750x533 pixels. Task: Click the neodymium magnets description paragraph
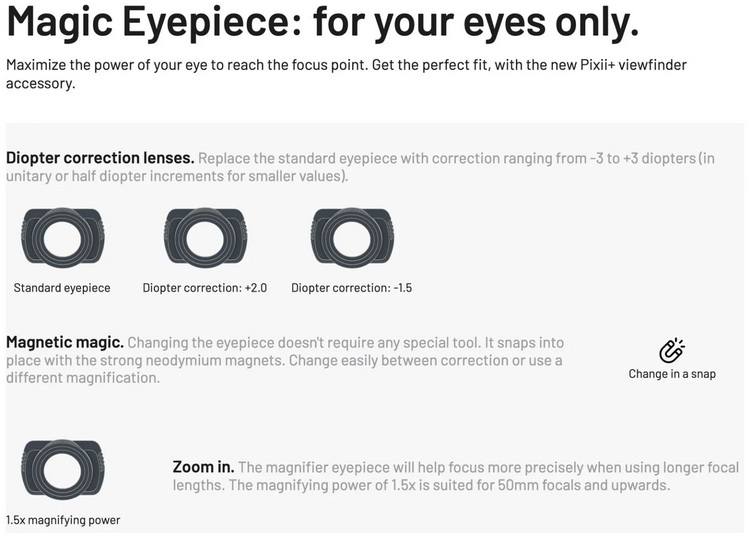(285, 360)
